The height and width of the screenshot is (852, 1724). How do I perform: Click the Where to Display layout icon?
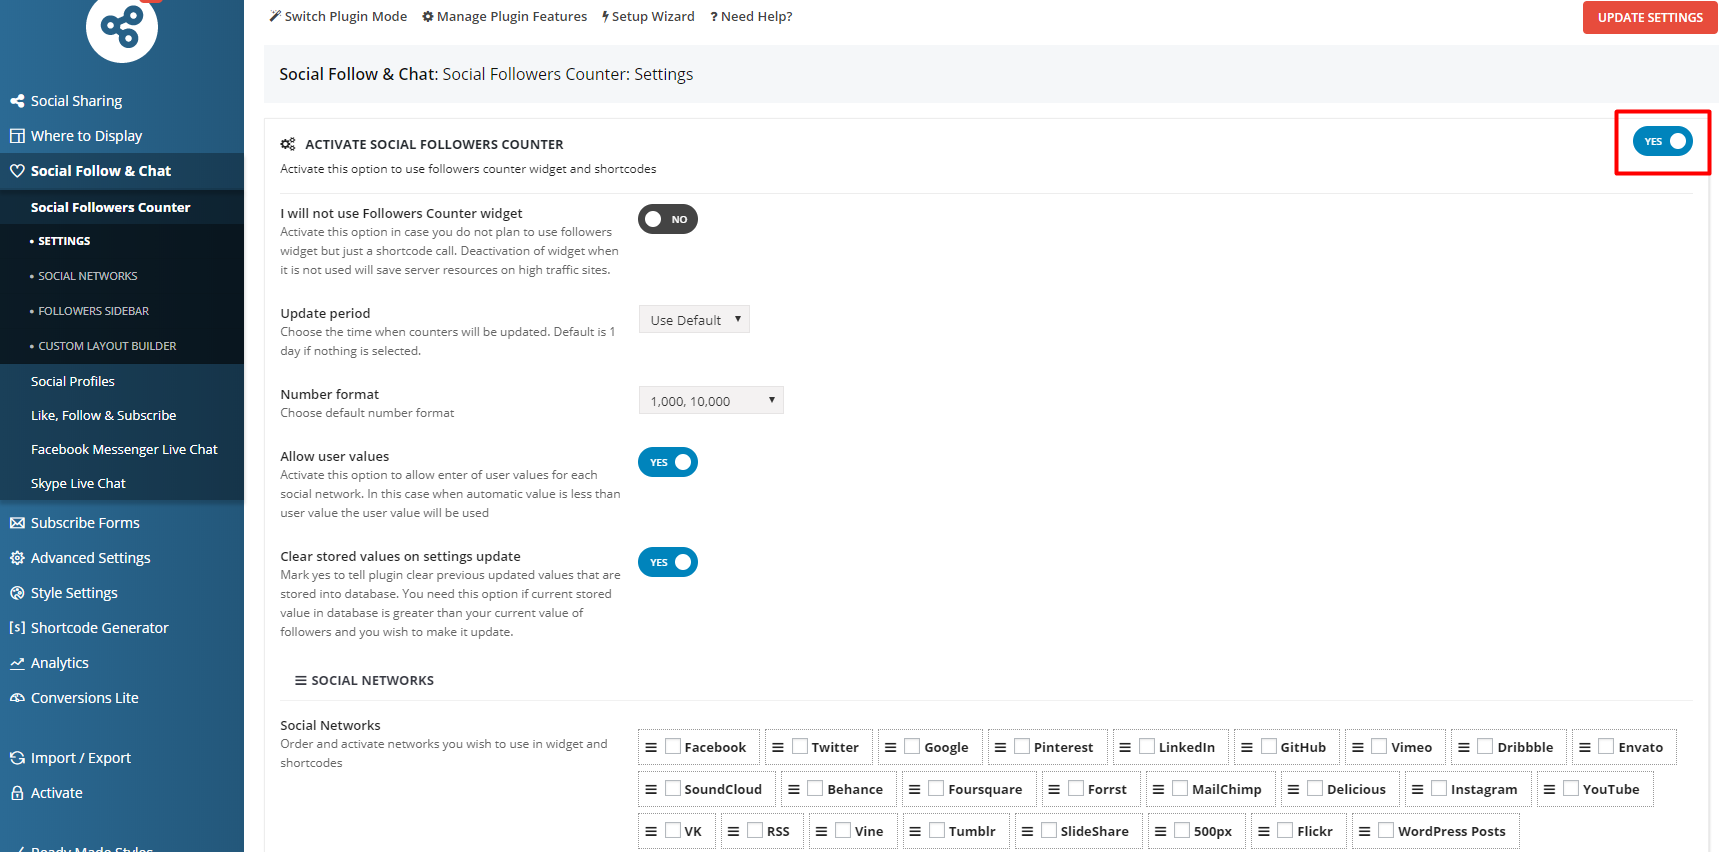[17, 136]
